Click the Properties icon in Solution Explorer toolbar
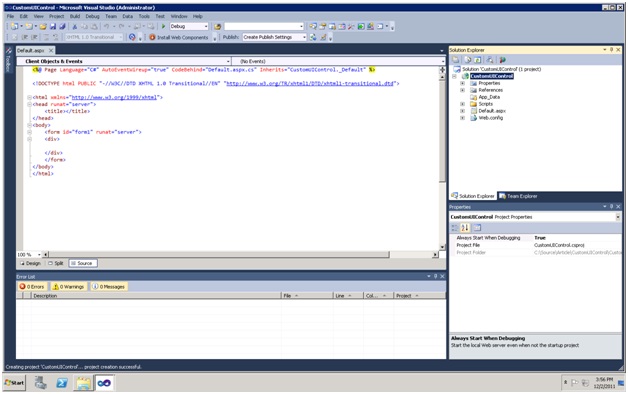Viewport: 628px width, 394px height. point(456,60)
